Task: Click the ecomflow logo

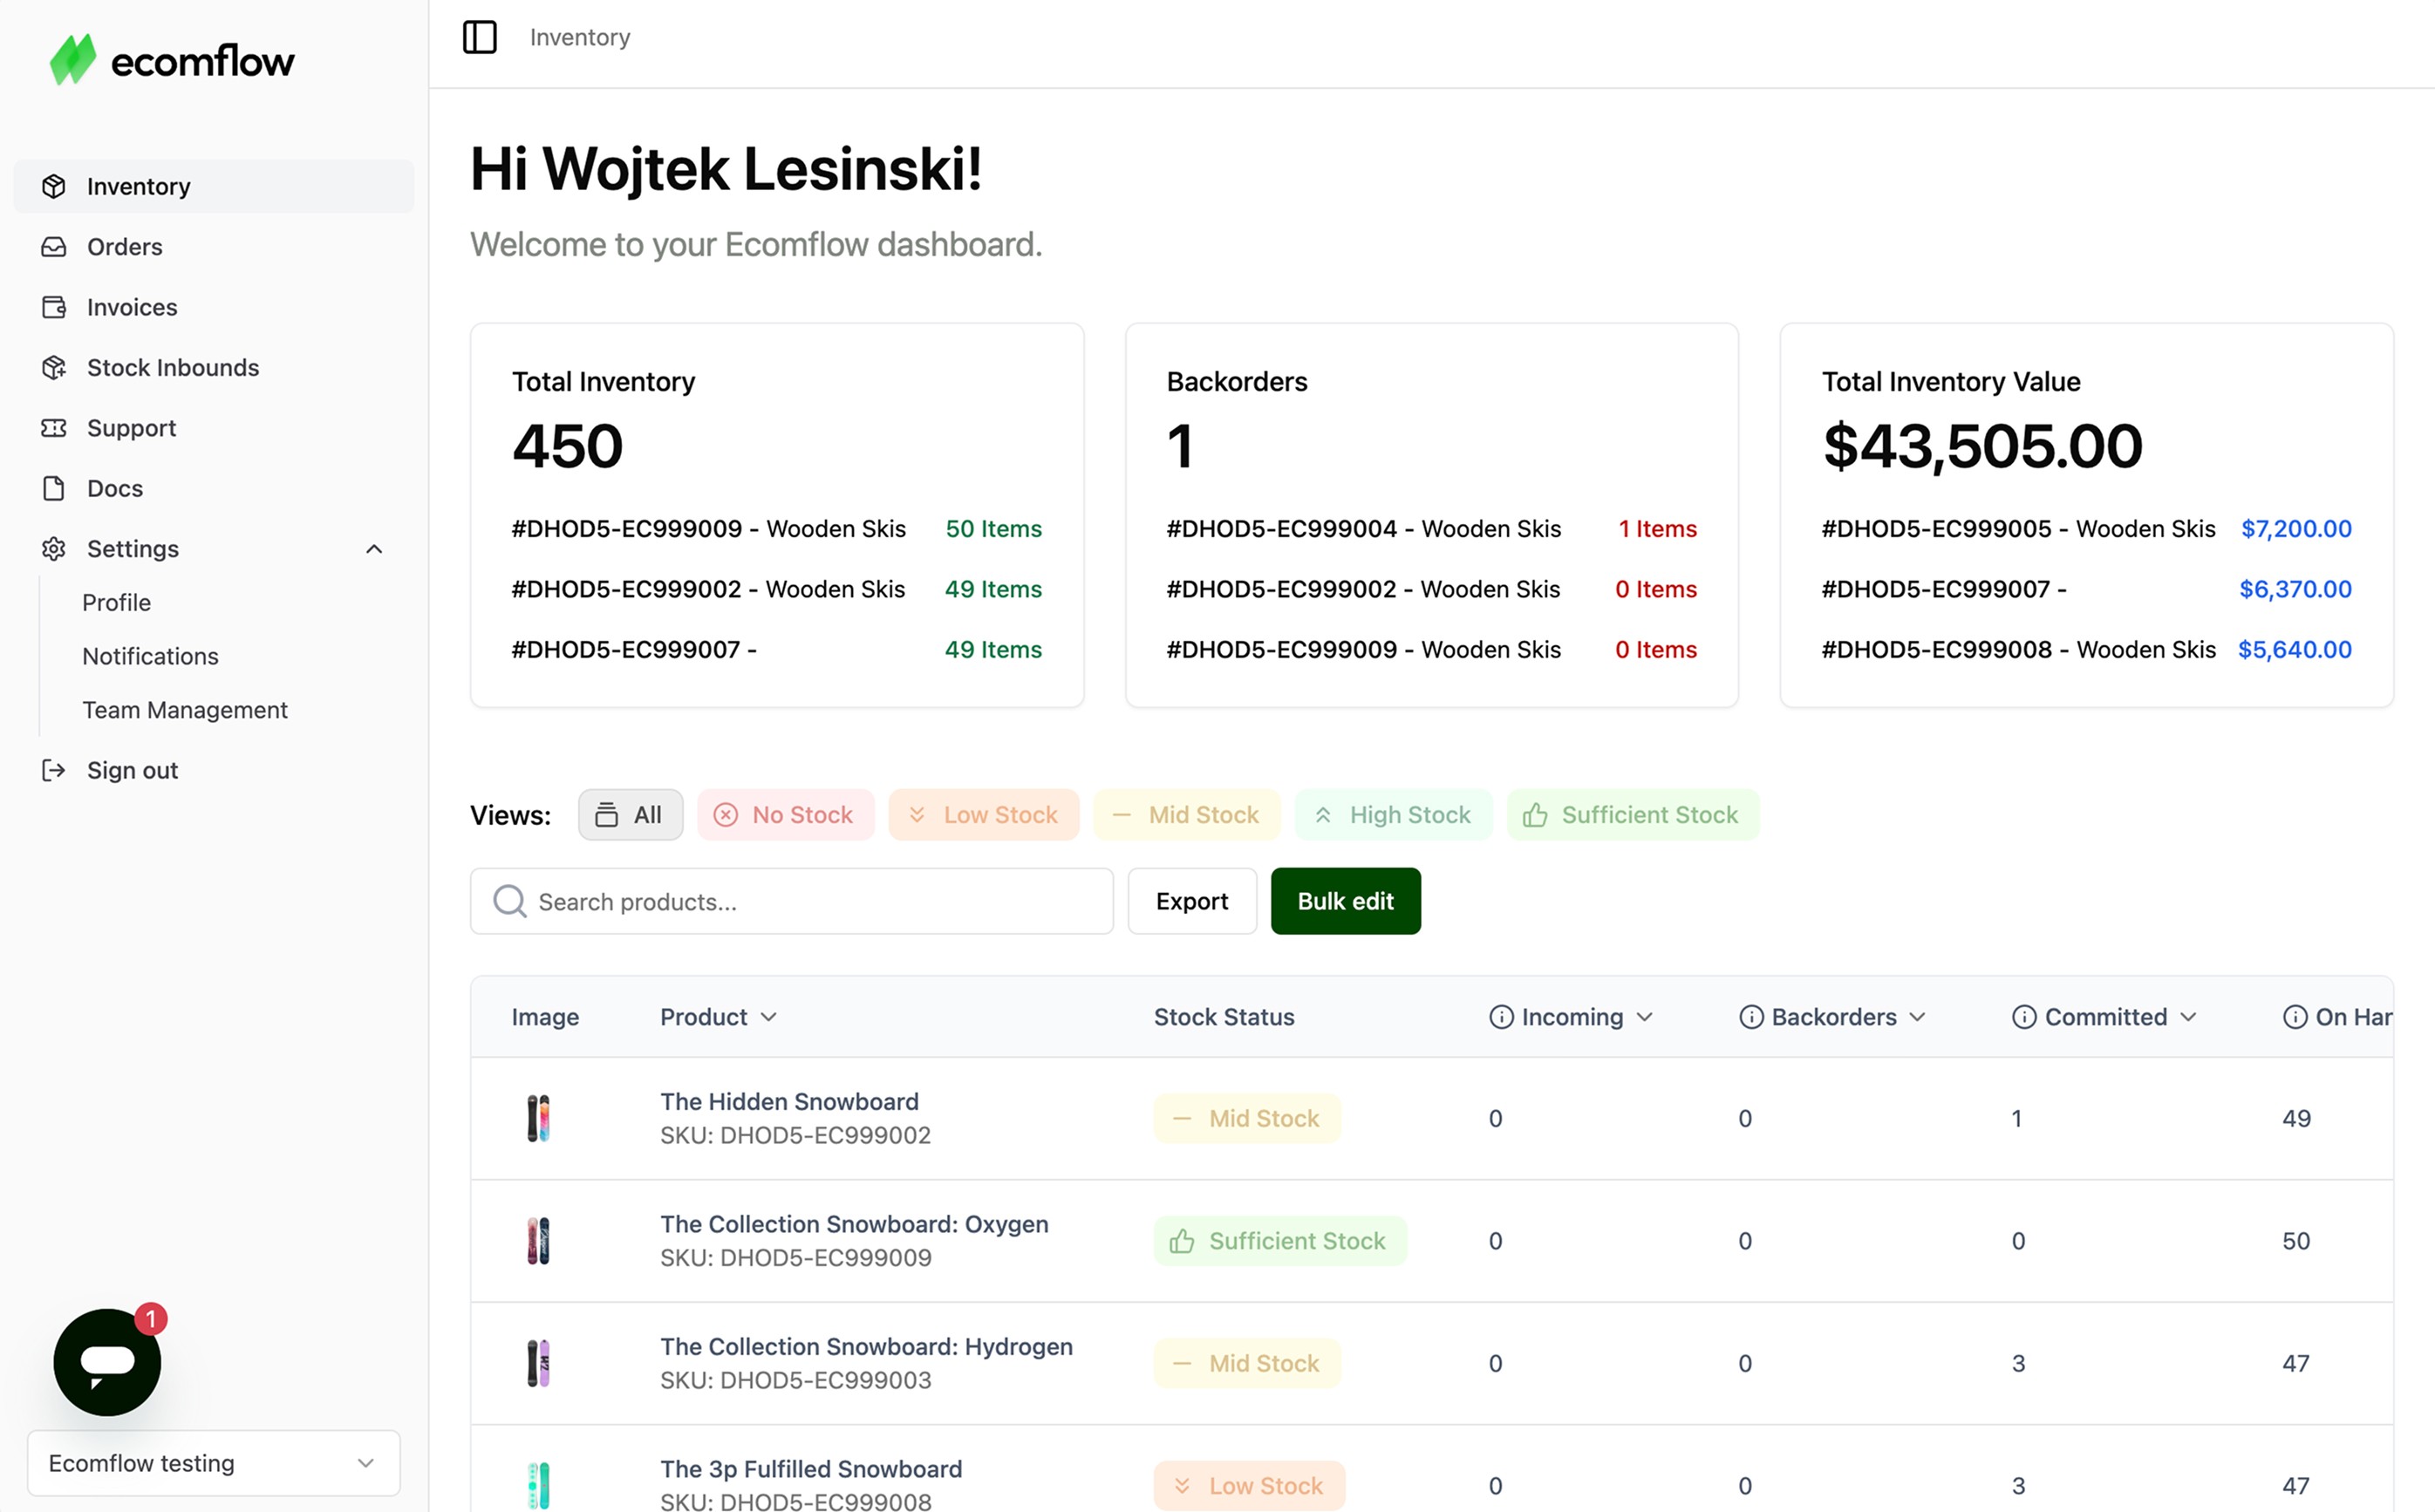Action: point(172,61)
